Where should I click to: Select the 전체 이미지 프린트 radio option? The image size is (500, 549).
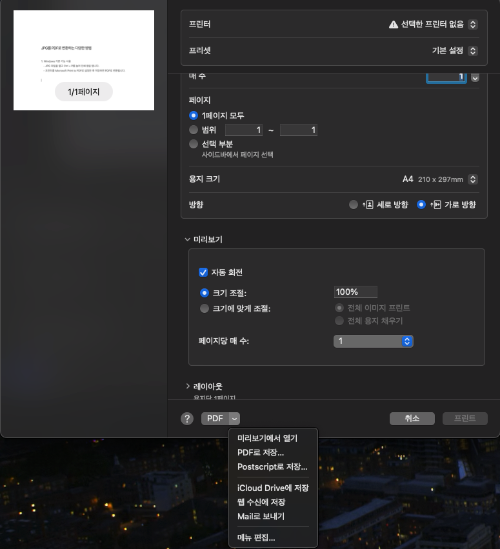[339, 308]
